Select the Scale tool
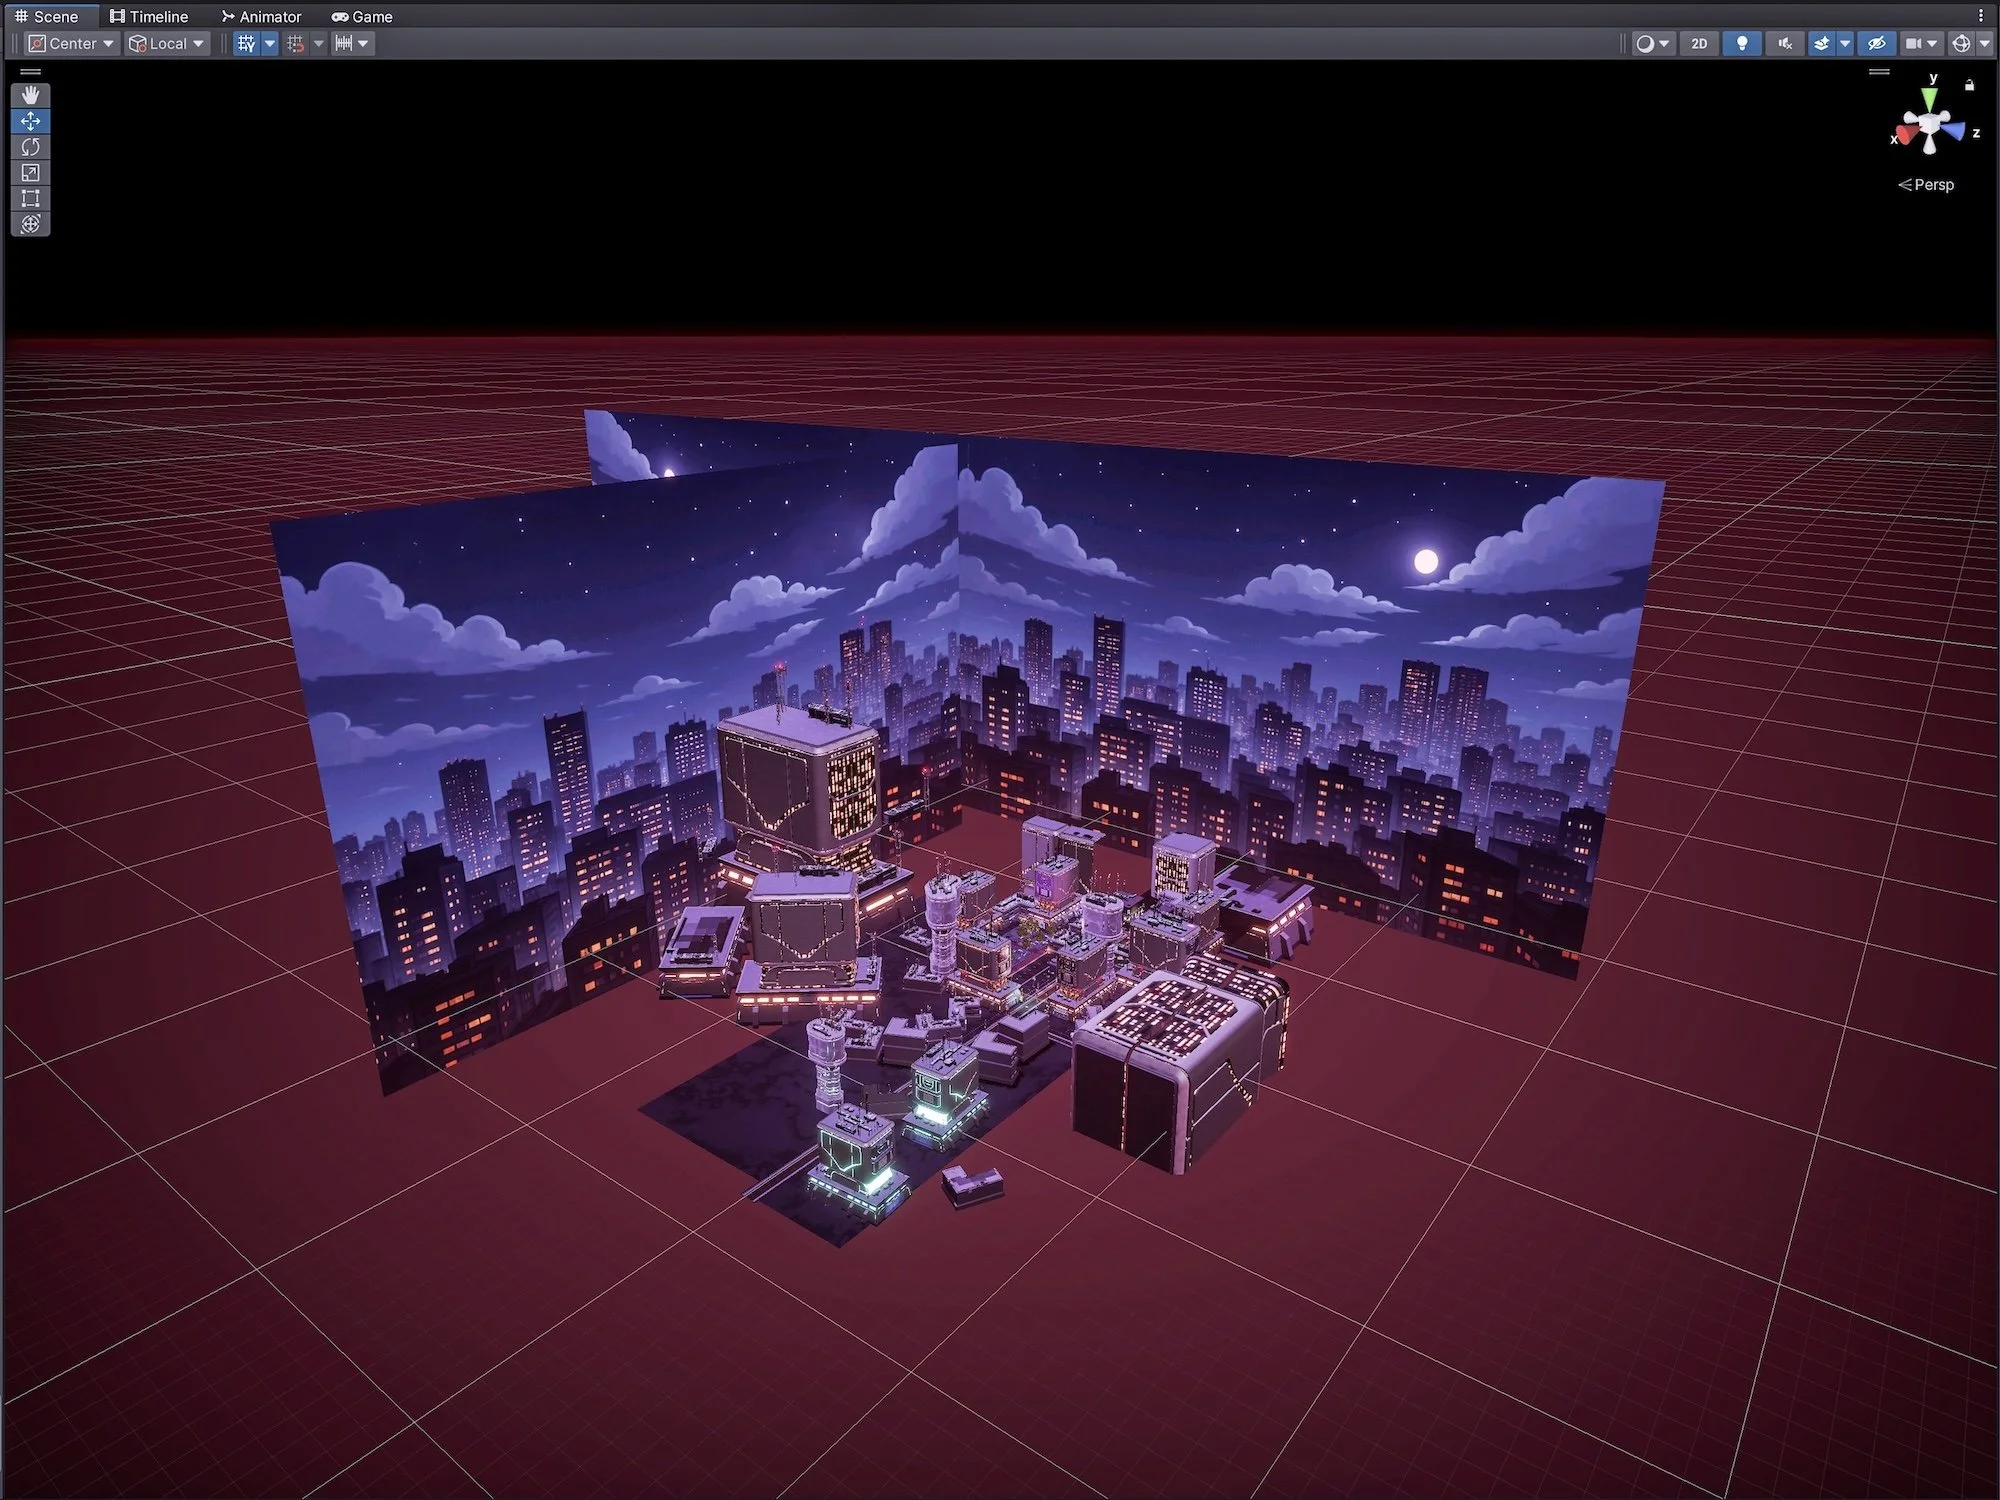Viewport: 2000px width, 1500px height. 30,173
